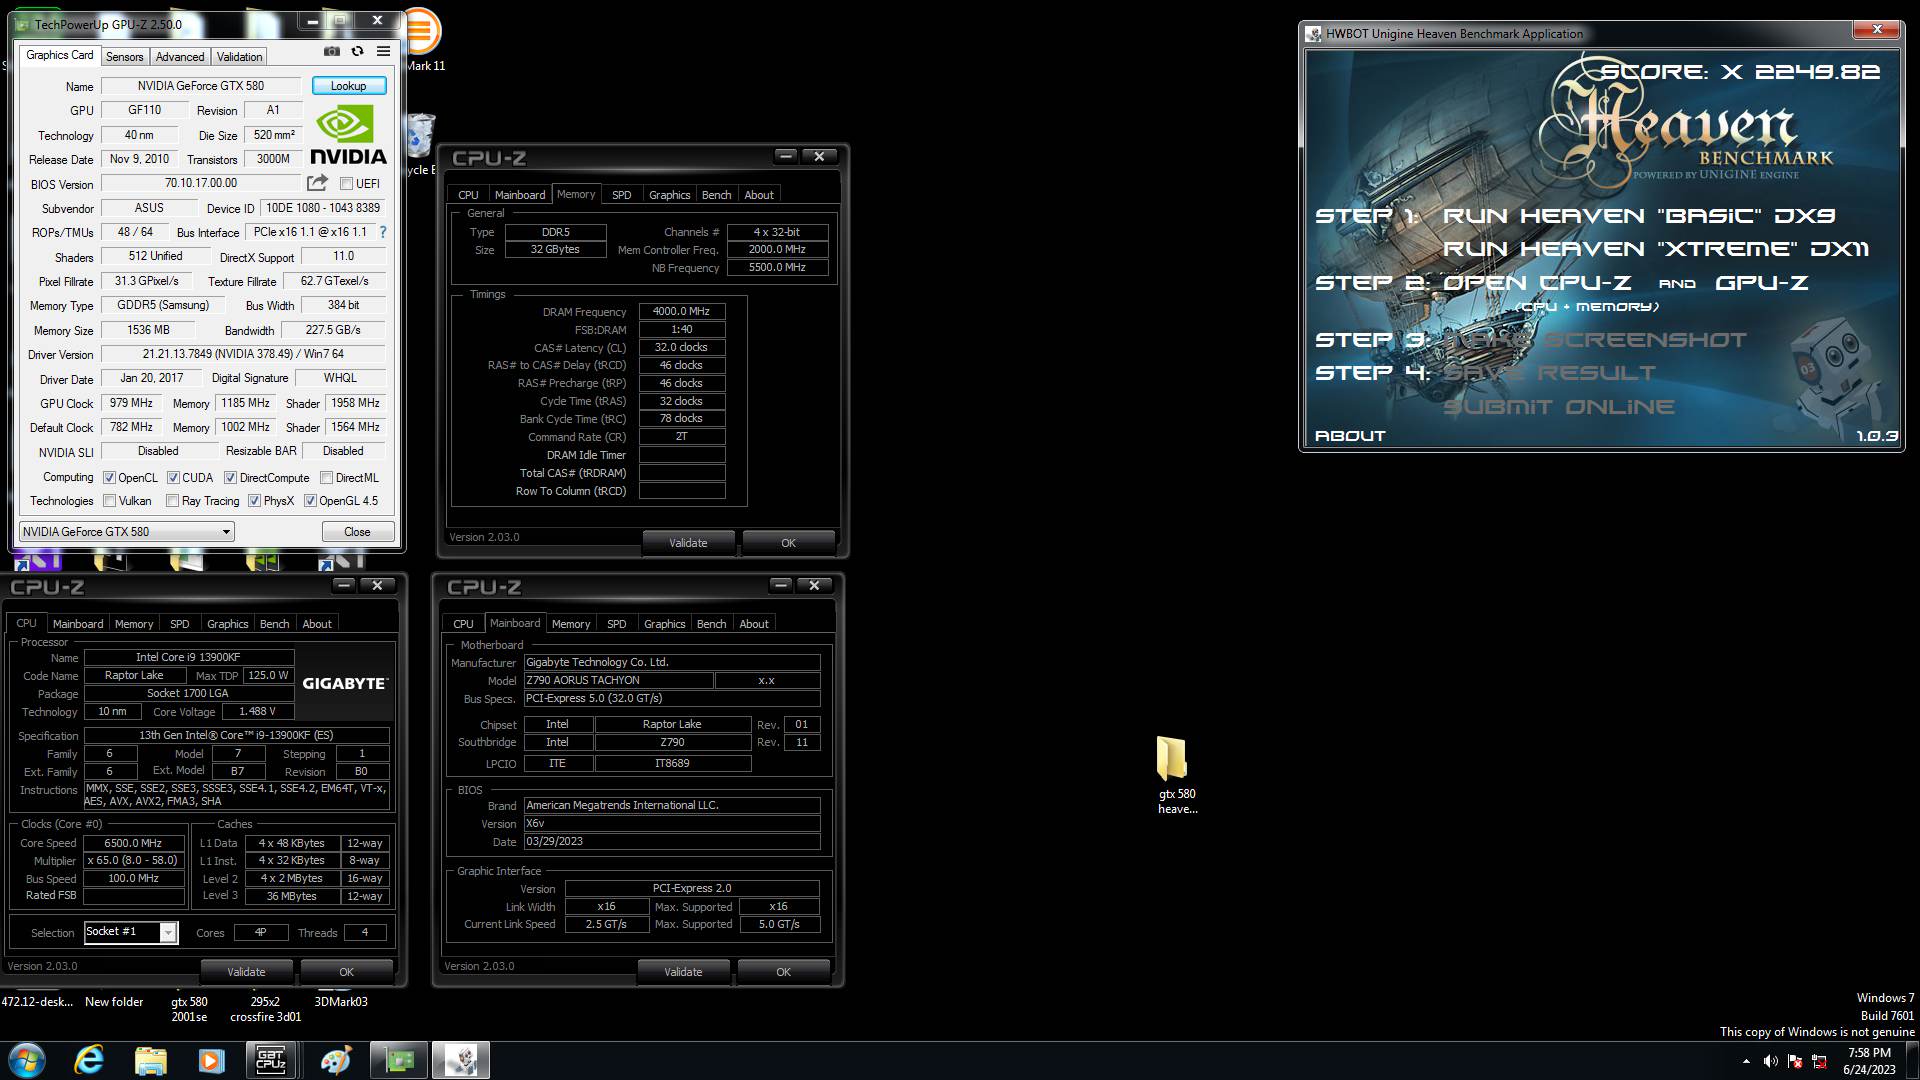Select '295x2 crossfire 3d01' desktop label
This screenshot has height=1080, width=1920.
pyautogui.click(x=265, y=1010)
